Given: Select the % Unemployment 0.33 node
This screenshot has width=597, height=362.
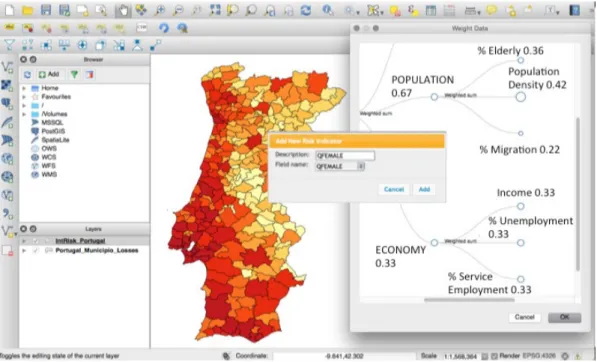Looking at the screenshot, I should pyautogui.click(x=520, y=242).
